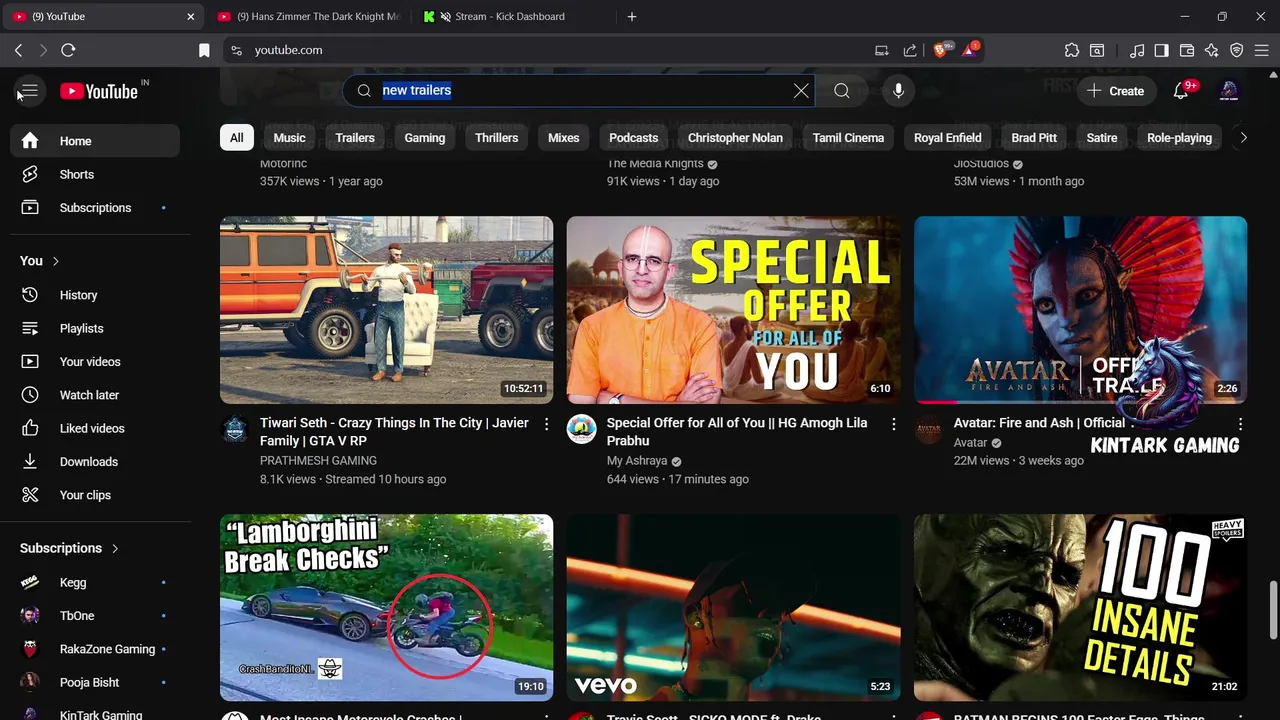This screenshot has width=1280, height=720.
Task: Close the YouTube browser tab
Action: tap(191, 16)
